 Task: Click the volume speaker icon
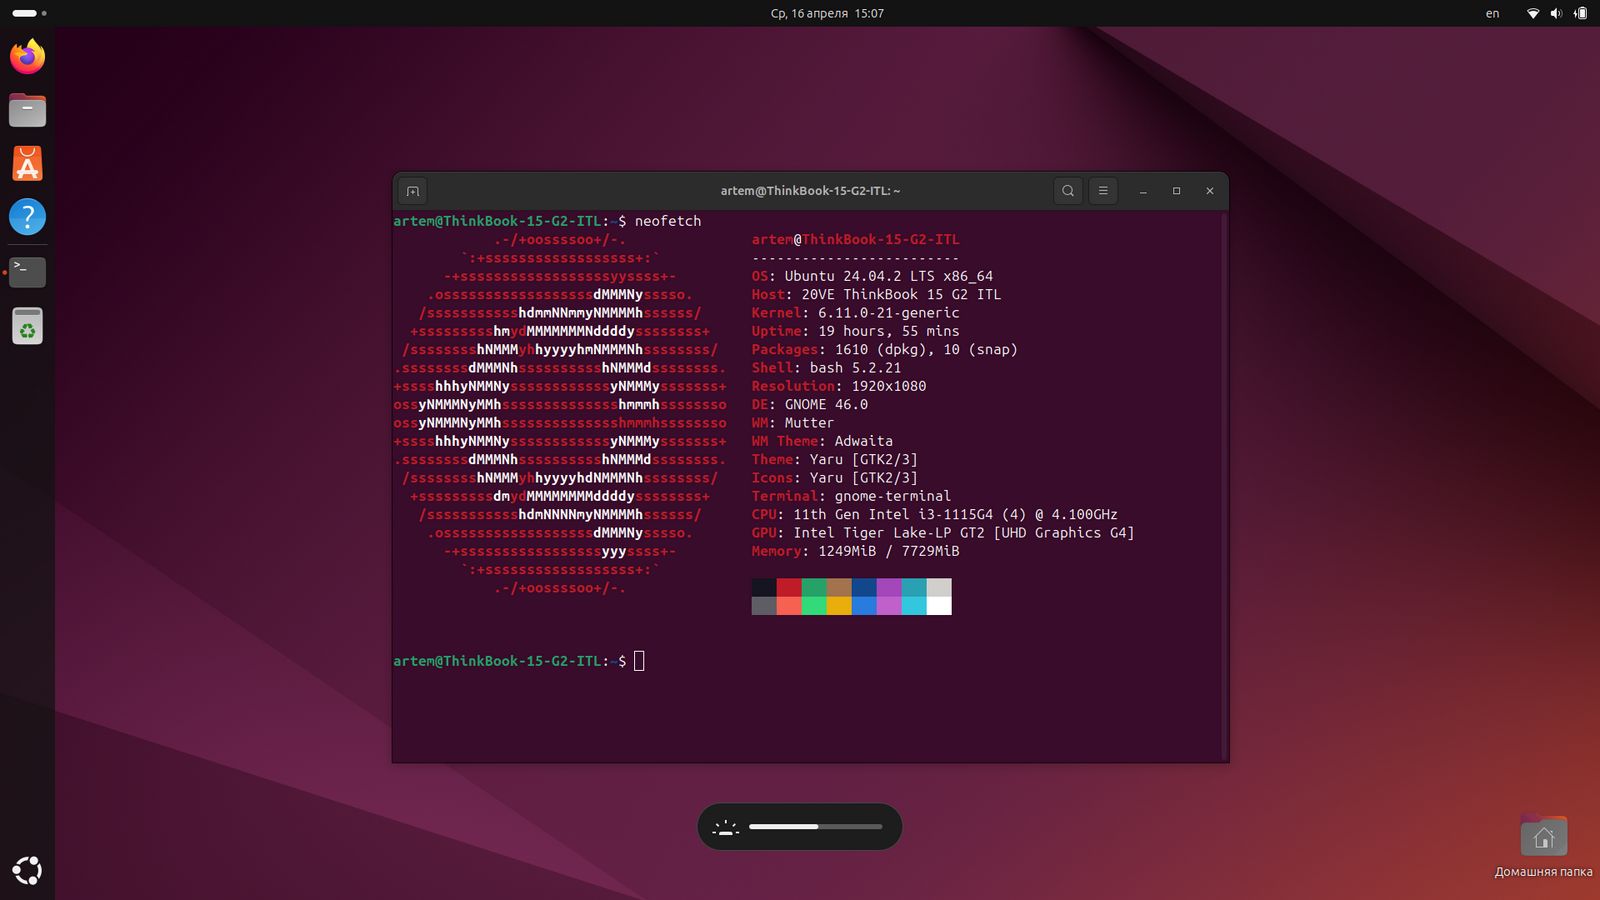1556,13
